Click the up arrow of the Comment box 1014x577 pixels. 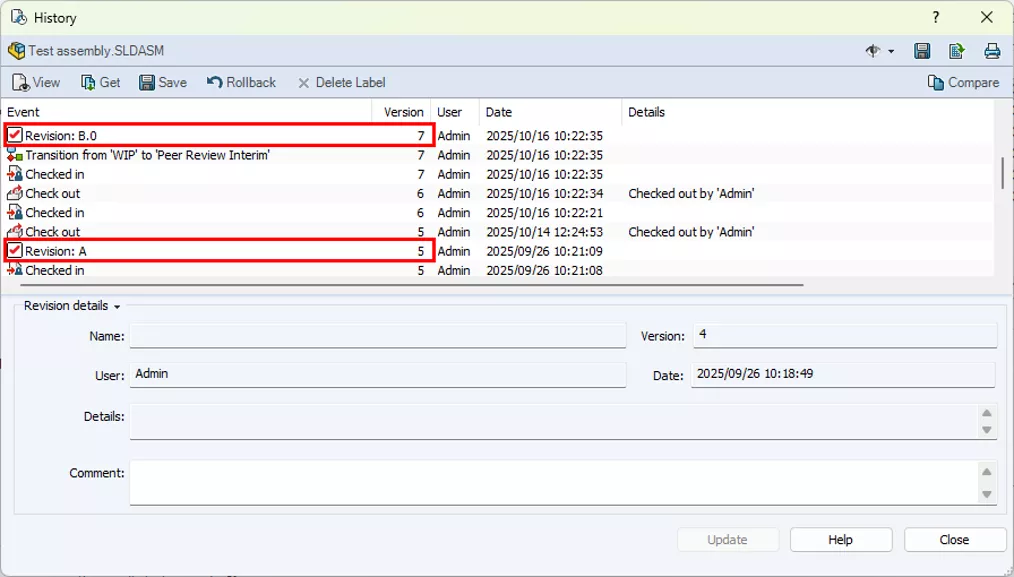(987, 472)
